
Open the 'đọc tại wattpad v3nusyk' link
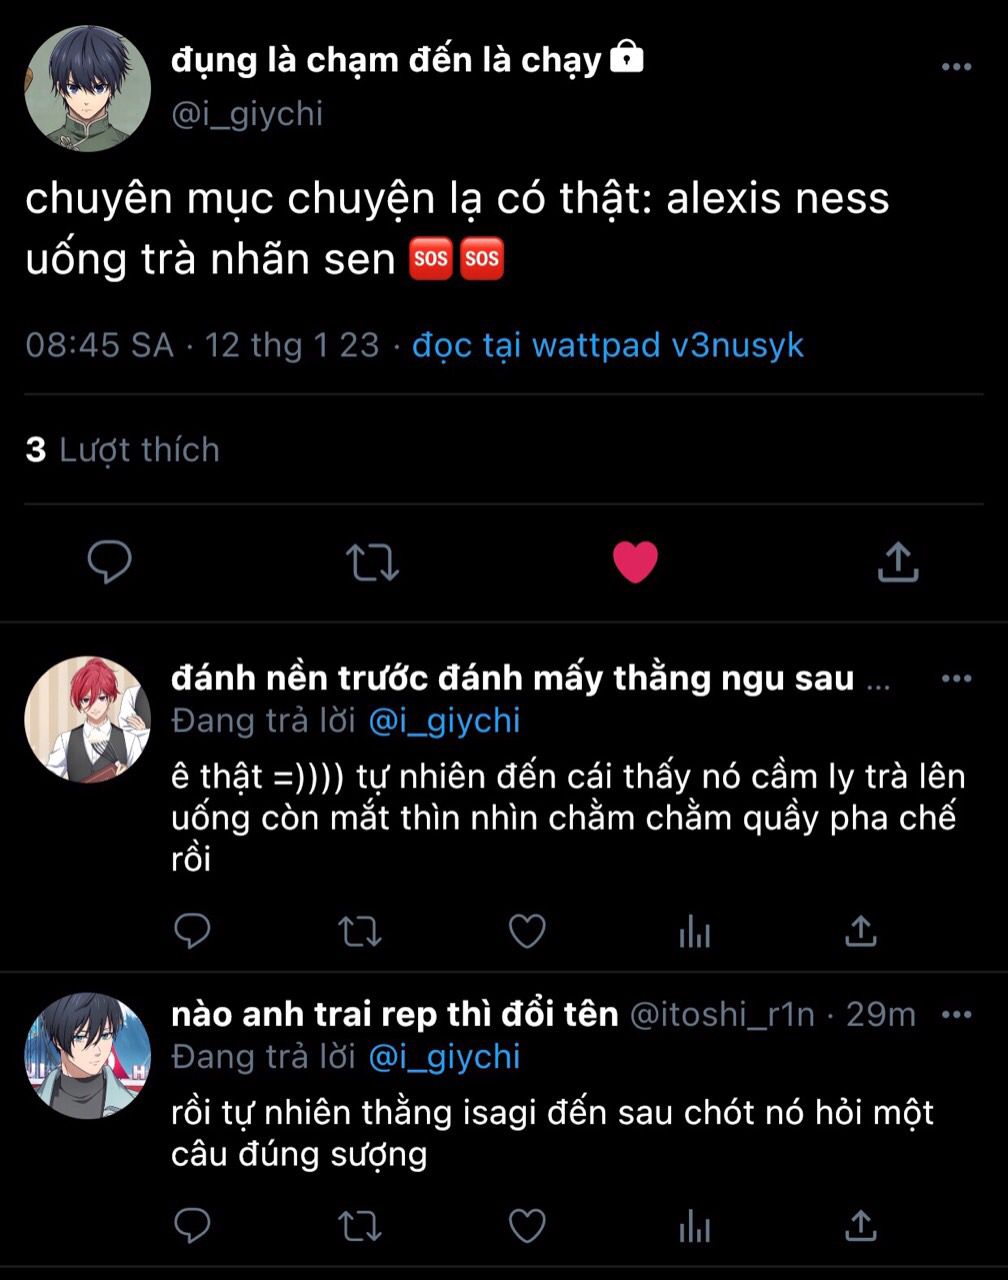(608, 345)
